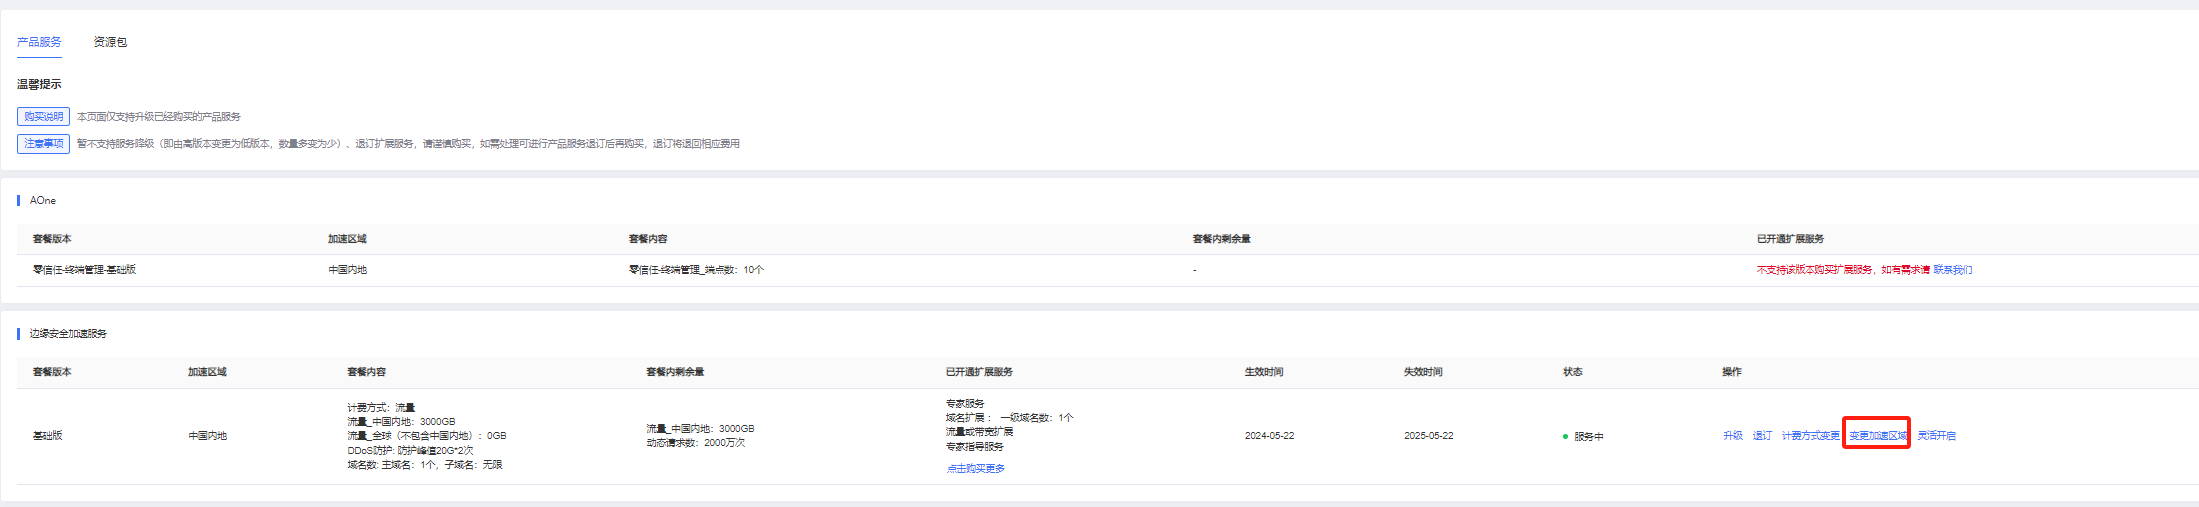The height and width of the screenshot is (507, 2199).
Task: Click 已开通扩展服务 header in the AOne table
Action: tap(1791, 239)
